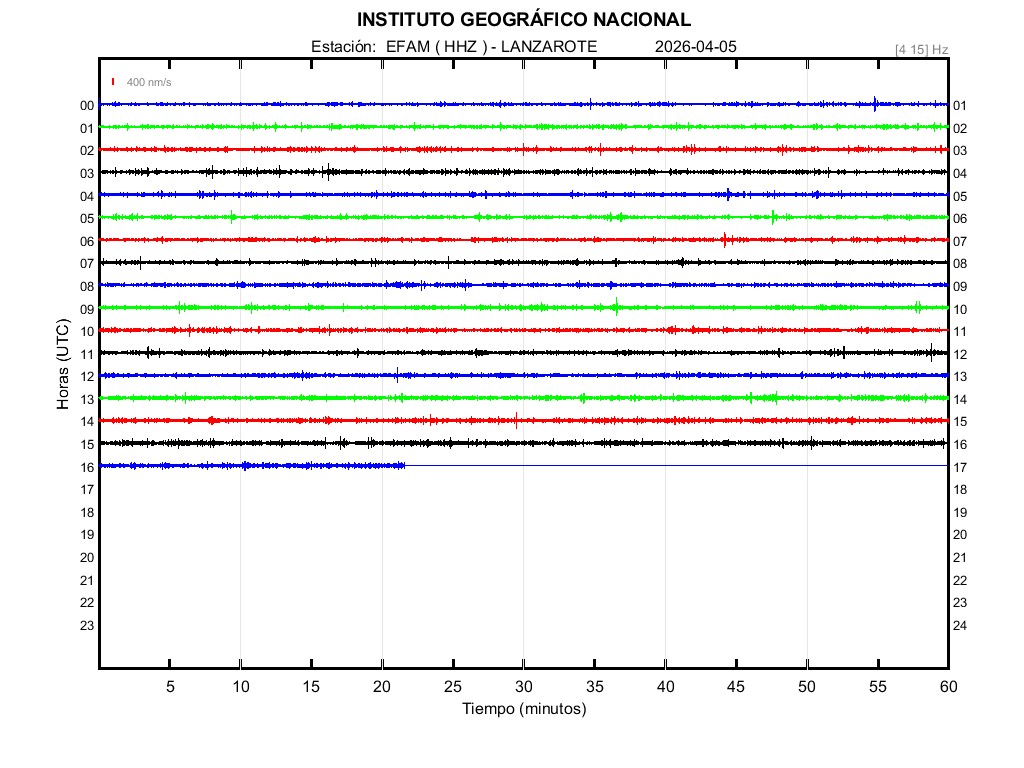Select the 5 minute tick label
The height and width of the screenshot is (768, 1024).
point(170,686)
